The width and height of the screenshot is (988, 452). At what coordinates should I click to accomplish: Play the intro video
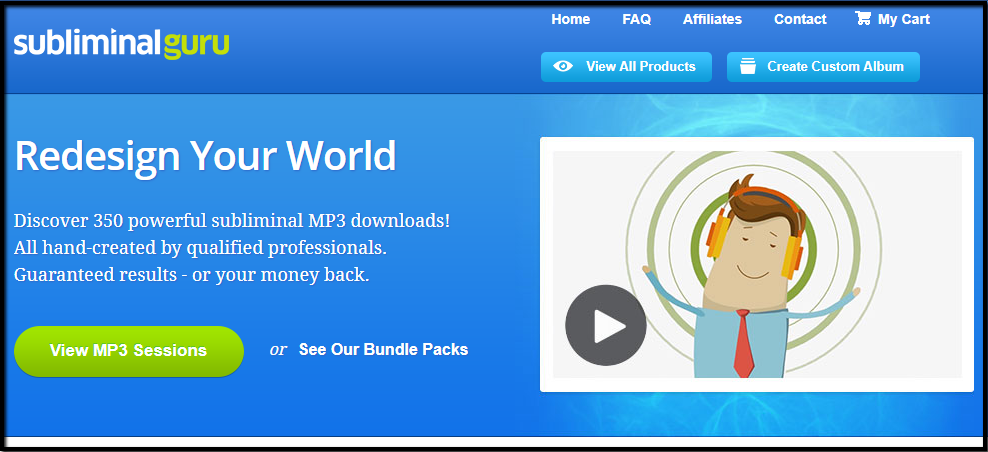point(606,325)
